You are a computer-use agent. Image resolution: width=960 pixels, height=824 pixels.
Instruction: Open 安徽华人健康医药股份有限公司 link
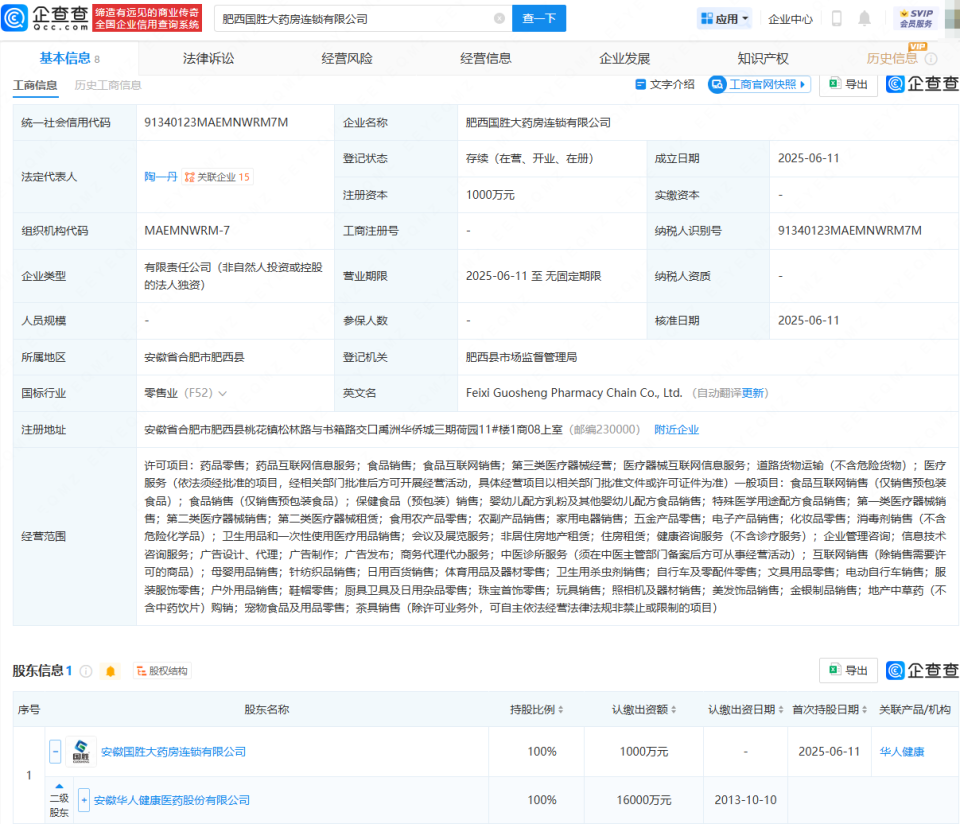click(x=171, y=800)
